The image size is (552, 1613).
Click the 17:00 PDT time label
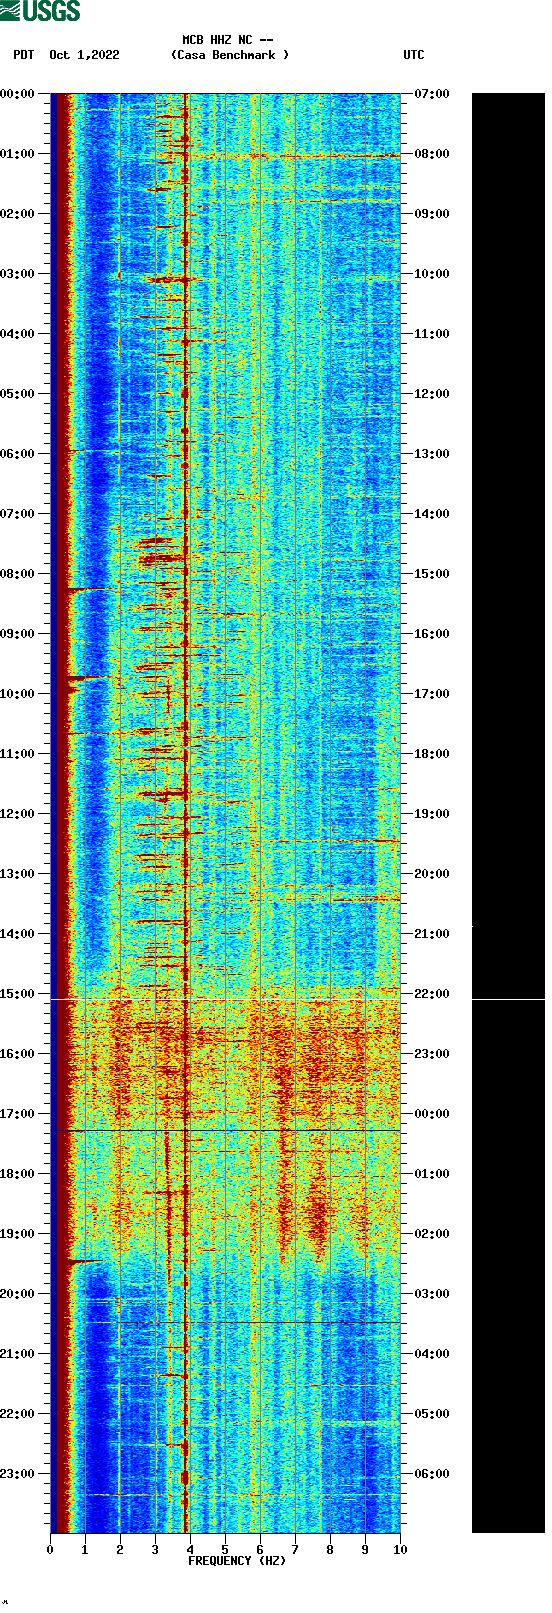click(x=18, y=1114)
